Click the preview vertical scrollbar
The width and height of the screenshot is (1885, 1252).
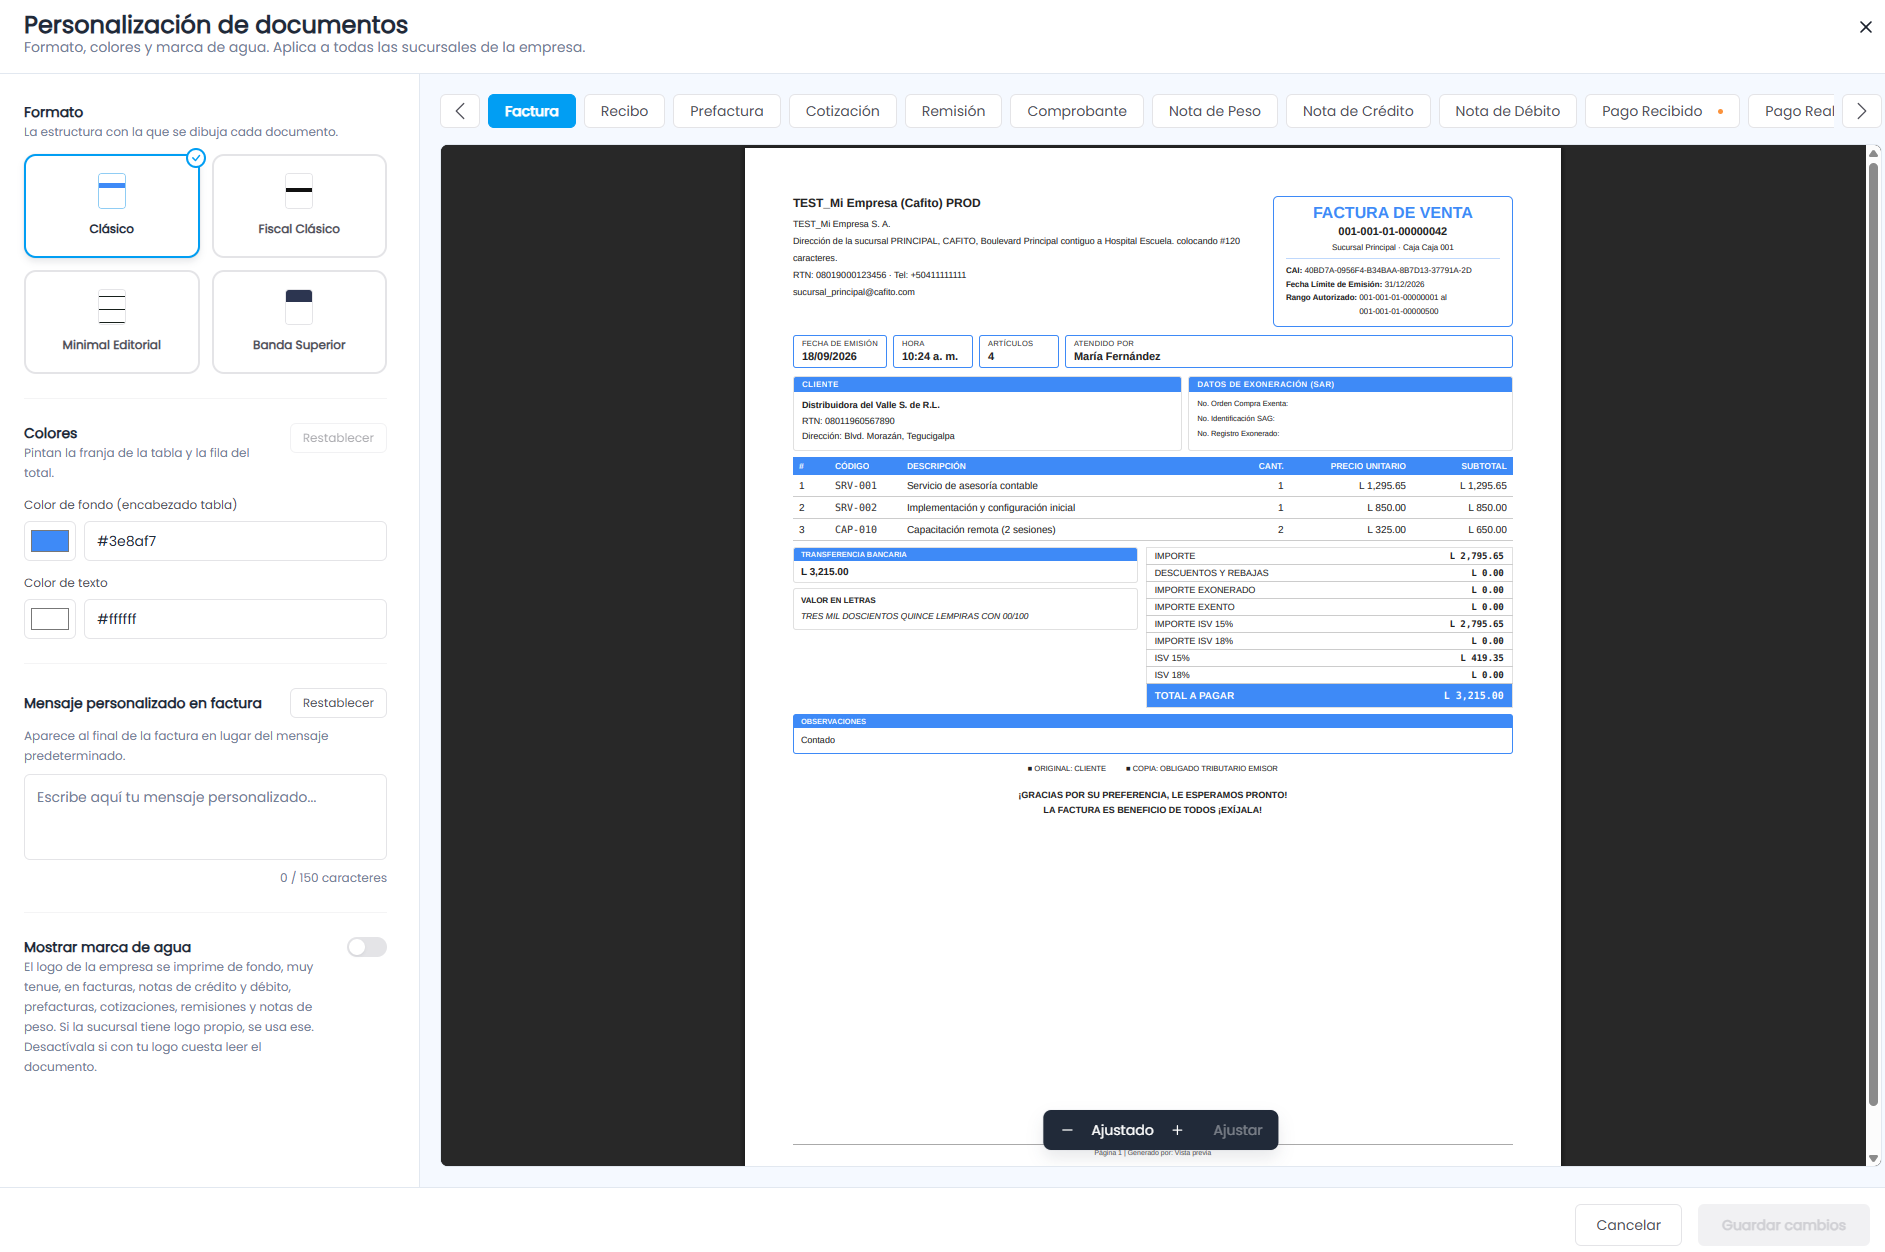[1873, 634]
